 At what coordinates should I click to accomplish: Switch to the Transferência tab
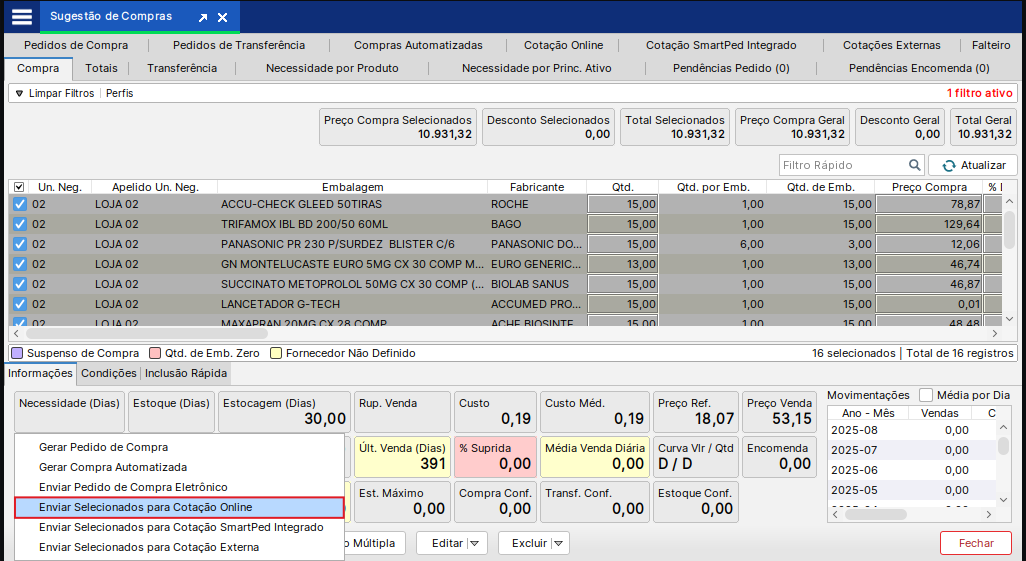pyautogui.click(x=182, y=68)
